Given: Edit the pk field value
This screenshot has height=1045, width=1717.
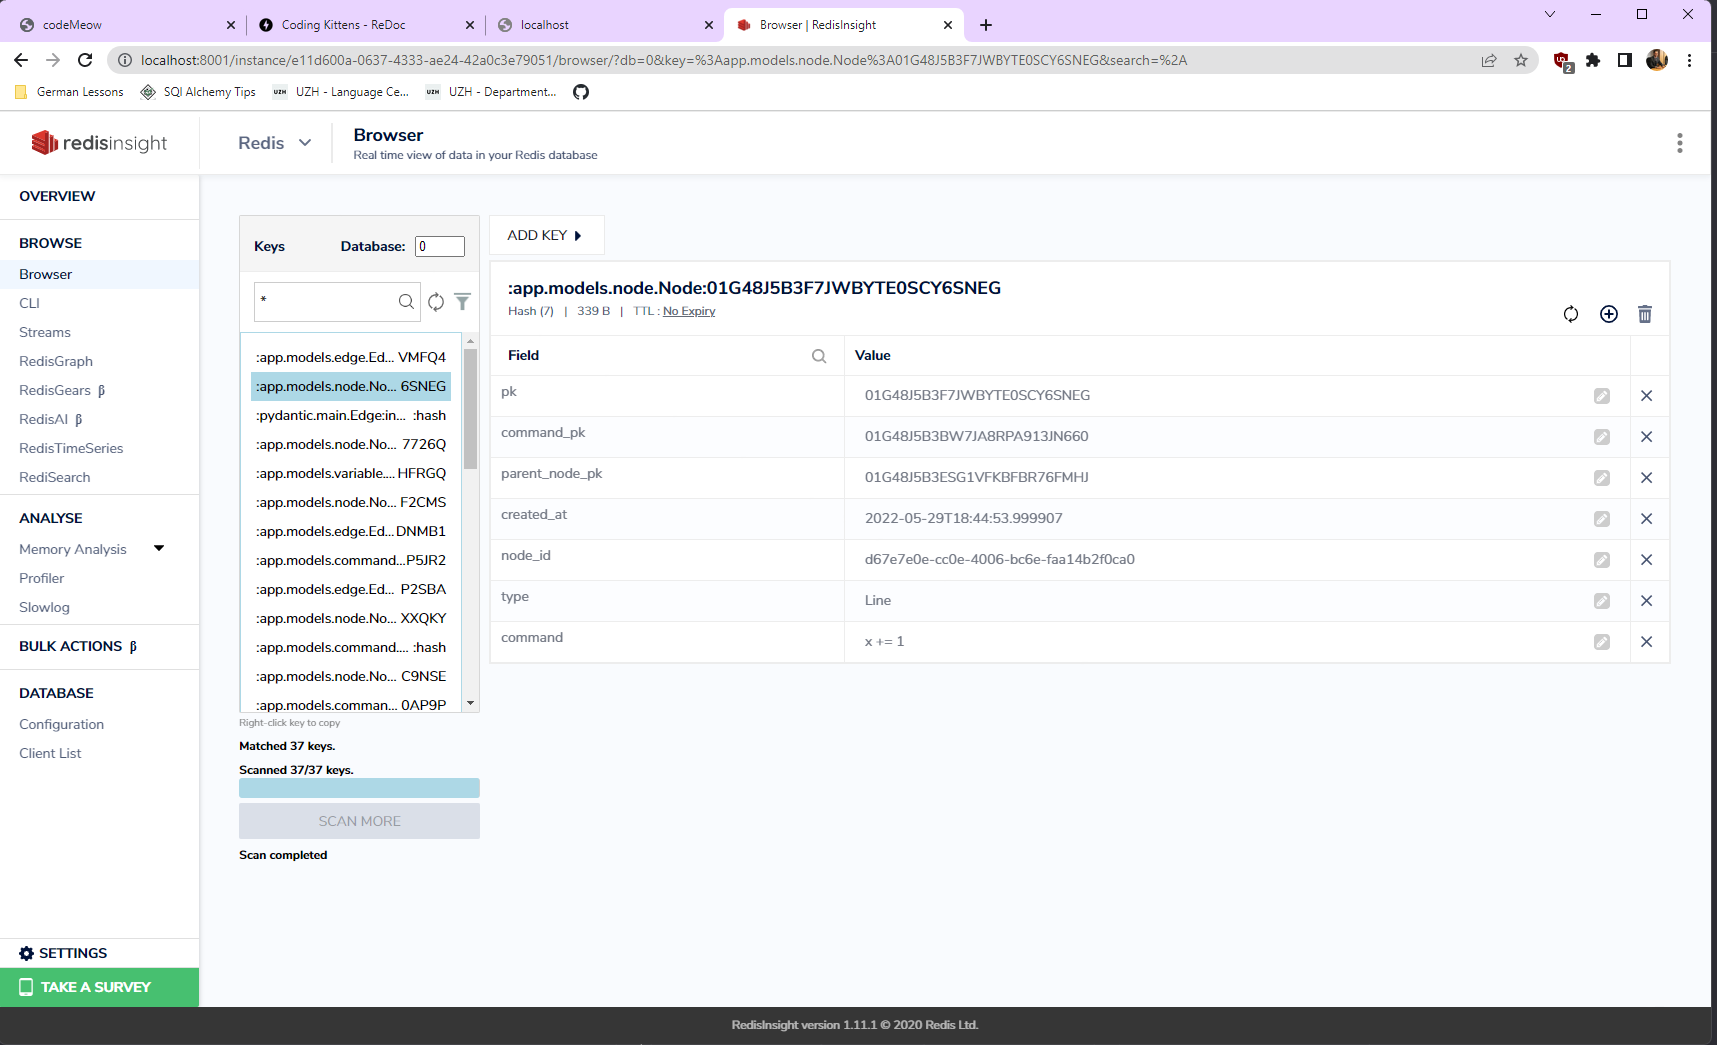Looking at the screenshot, I should (1602, 396).
